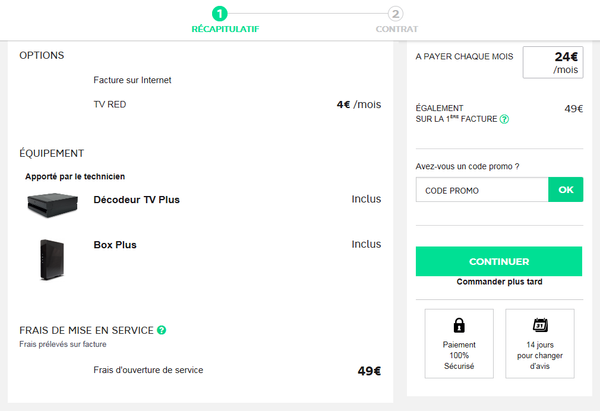This screenshot has height=411, width=600.
Task: Switch to the Récapitulatif step tab
Action: point(225,29)
